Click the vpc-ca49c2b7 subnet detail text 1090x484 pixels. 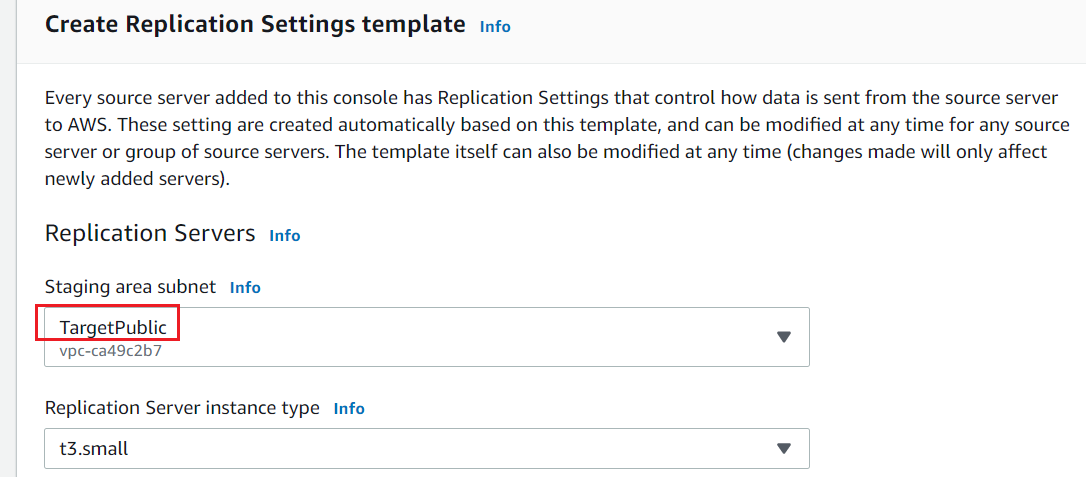coord(104,351)
